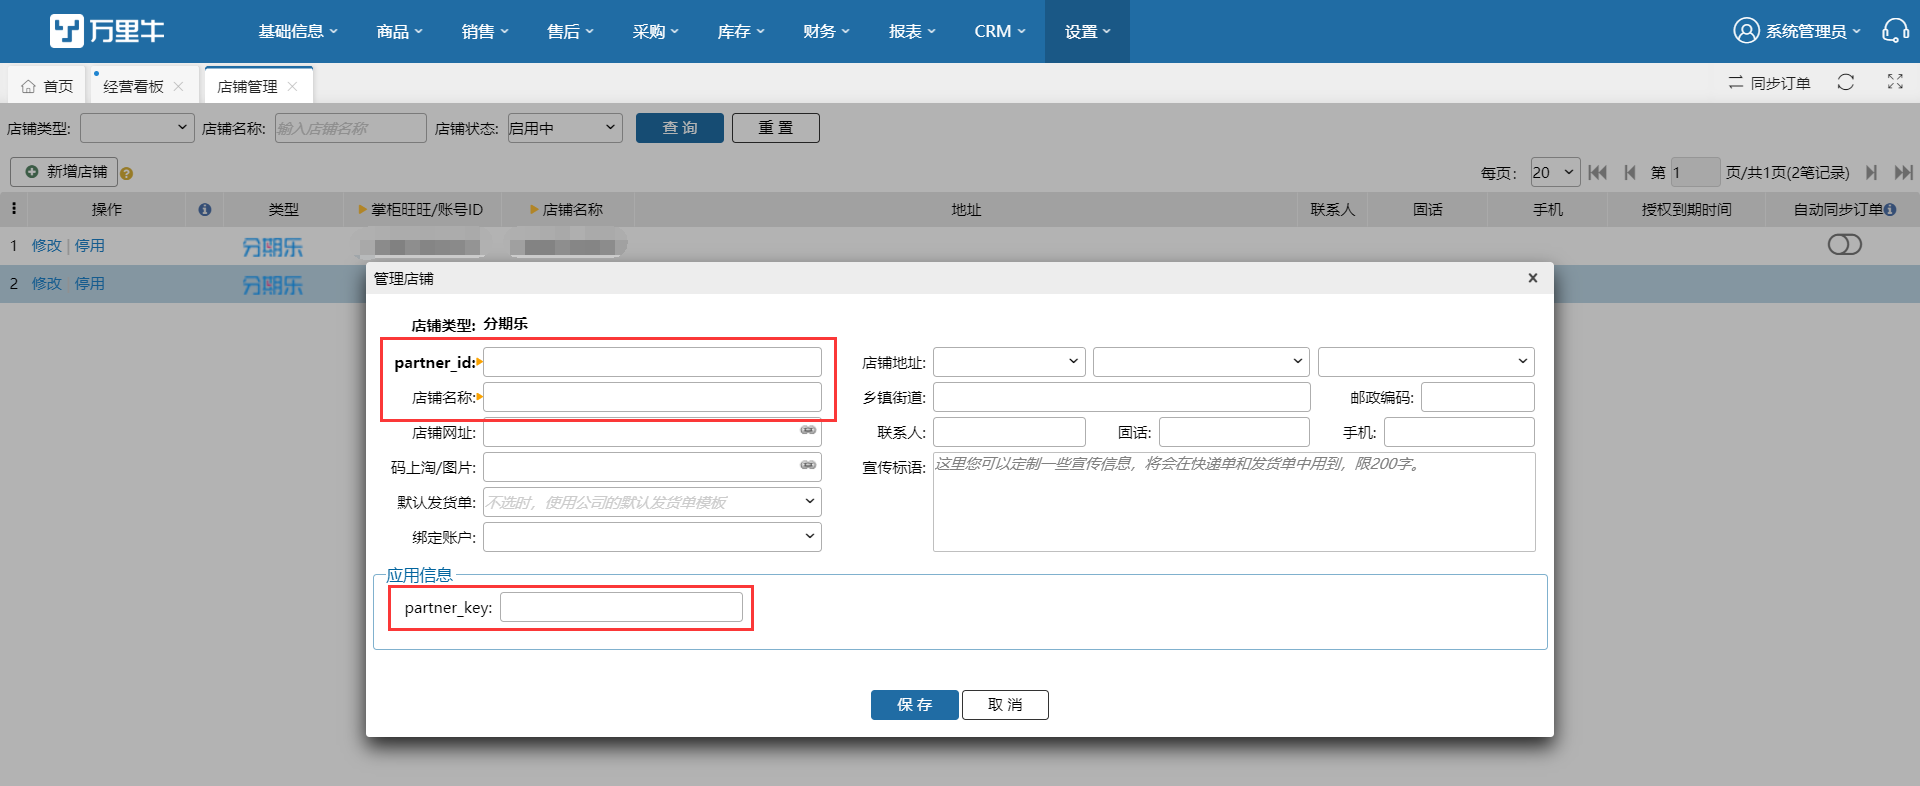Toggle auto sync order for row 1
This screenshot has height=786, width=1920.
click(x=1844, y=245)
